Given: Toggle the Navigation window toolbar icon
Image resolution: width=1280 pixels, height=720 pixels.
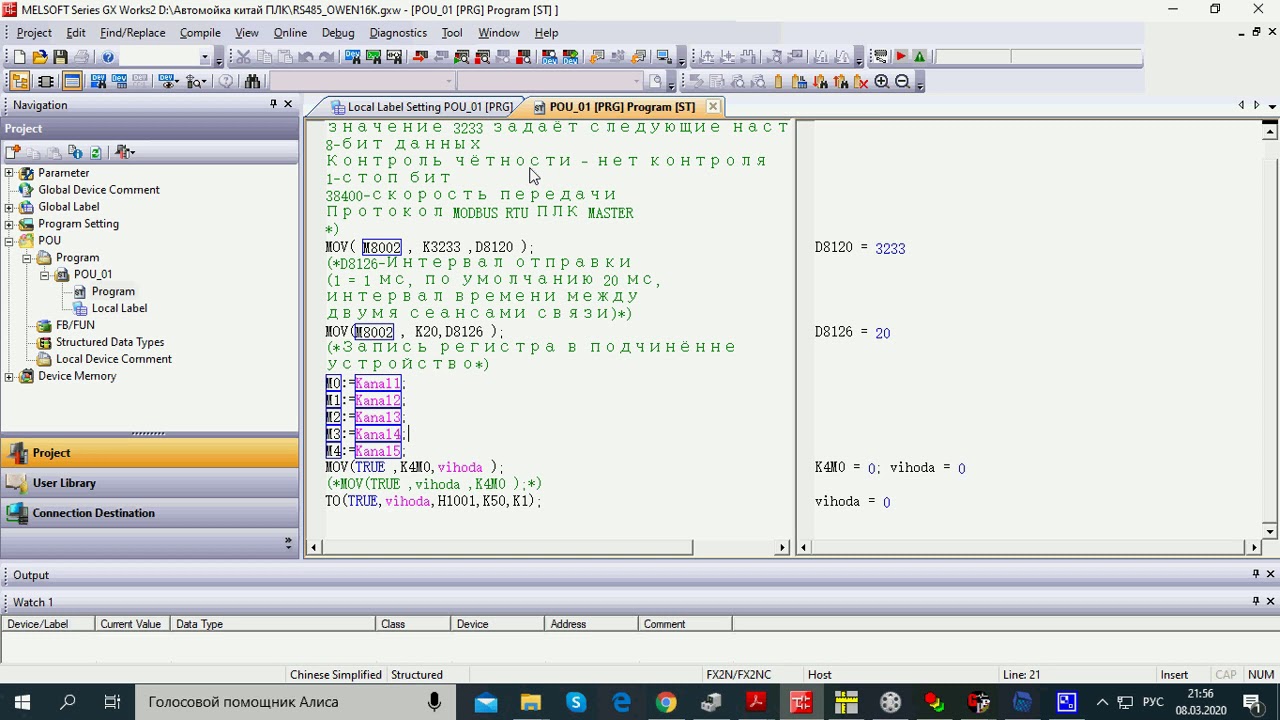Looking at the screenshot, I should coord(19,82).
